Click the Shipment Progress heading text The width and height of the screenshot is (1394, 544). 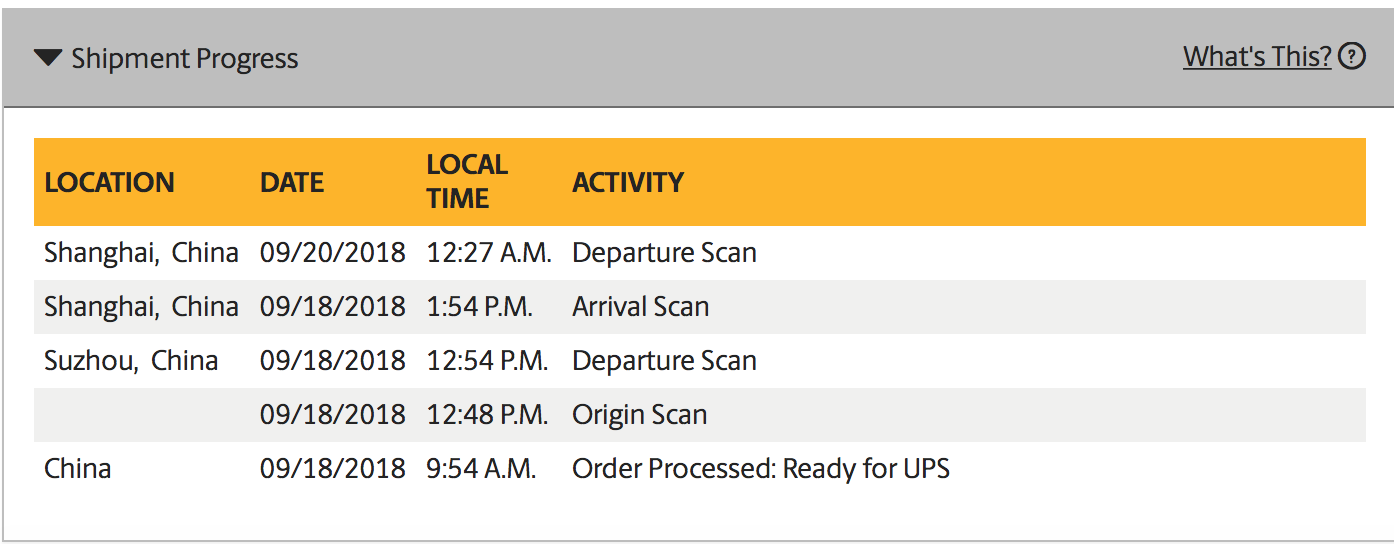click(x=185, y=59)
